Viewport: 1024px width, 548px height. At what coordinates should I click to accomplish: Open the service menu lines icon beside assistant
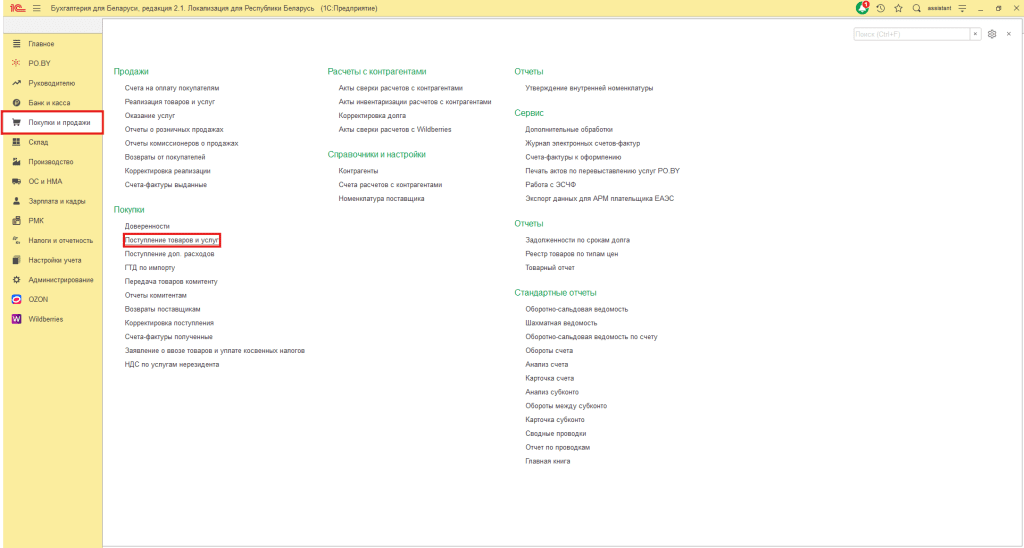tap(961, 8)
